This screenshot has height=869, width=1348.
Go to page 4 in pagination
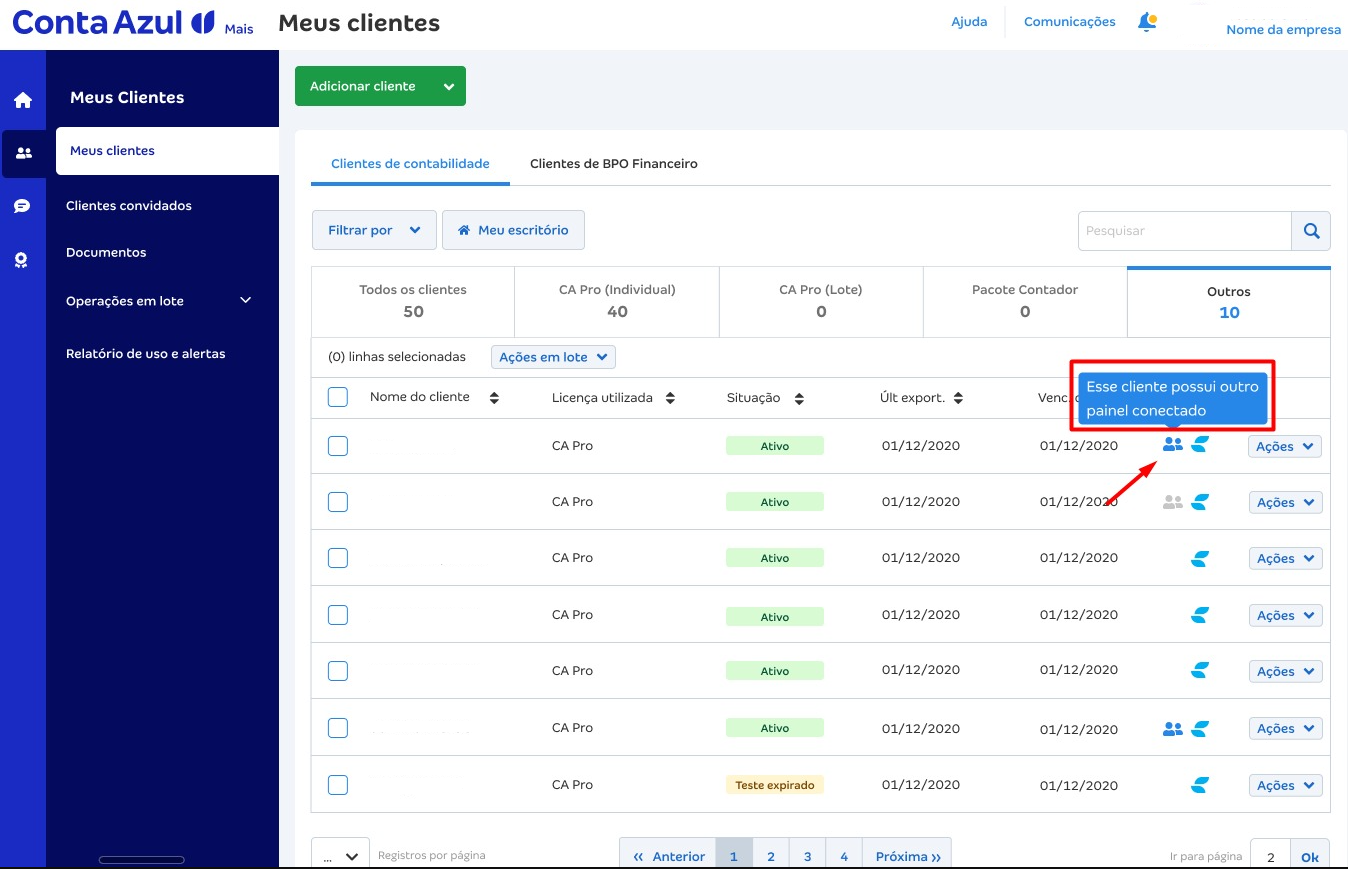tap(844, 856)
